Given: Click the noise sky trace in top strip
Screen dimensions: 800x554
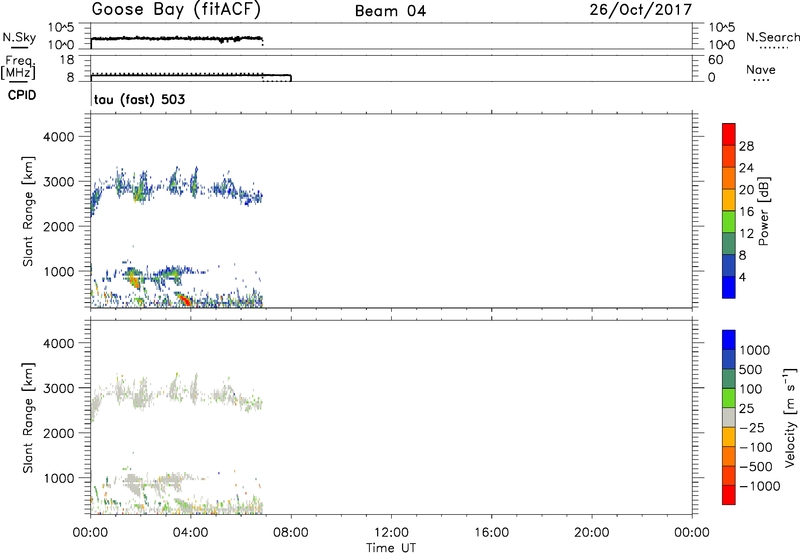Looking at the screenshot, I should pos(177,39).
